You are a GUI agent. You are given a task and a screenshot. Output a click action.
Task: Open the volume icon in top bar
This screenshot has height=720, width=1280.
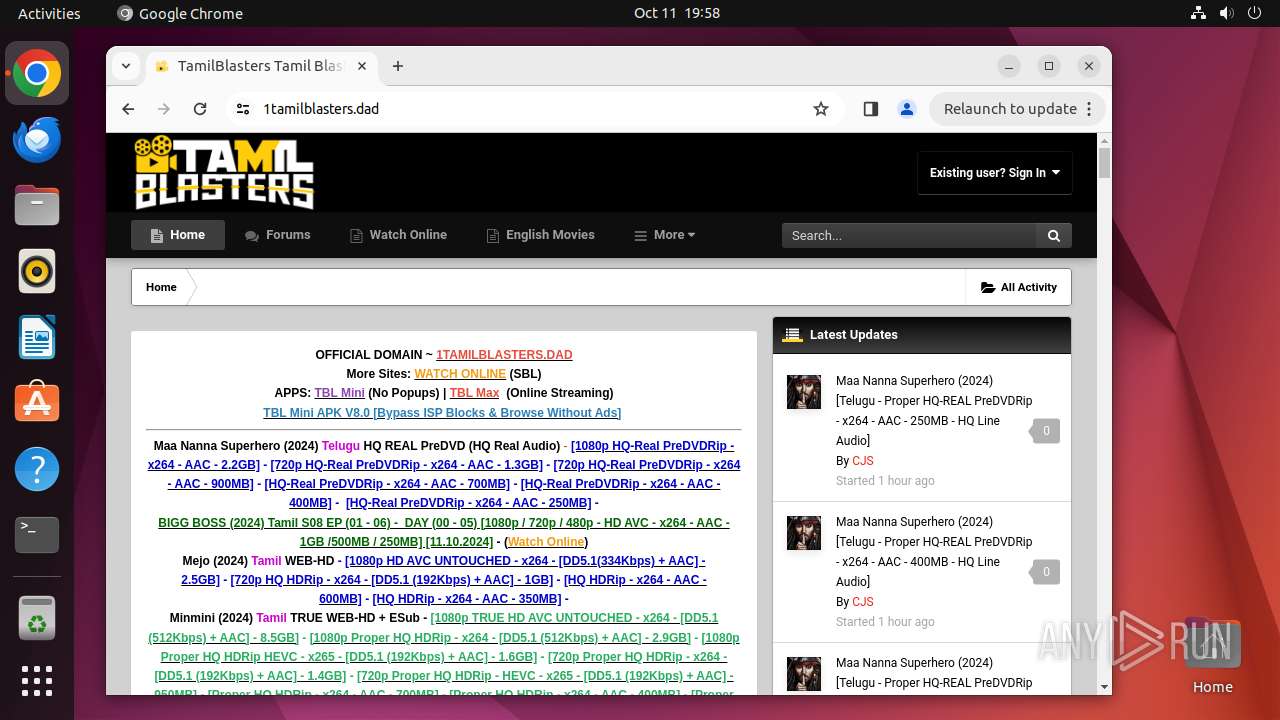[1226, 13]
